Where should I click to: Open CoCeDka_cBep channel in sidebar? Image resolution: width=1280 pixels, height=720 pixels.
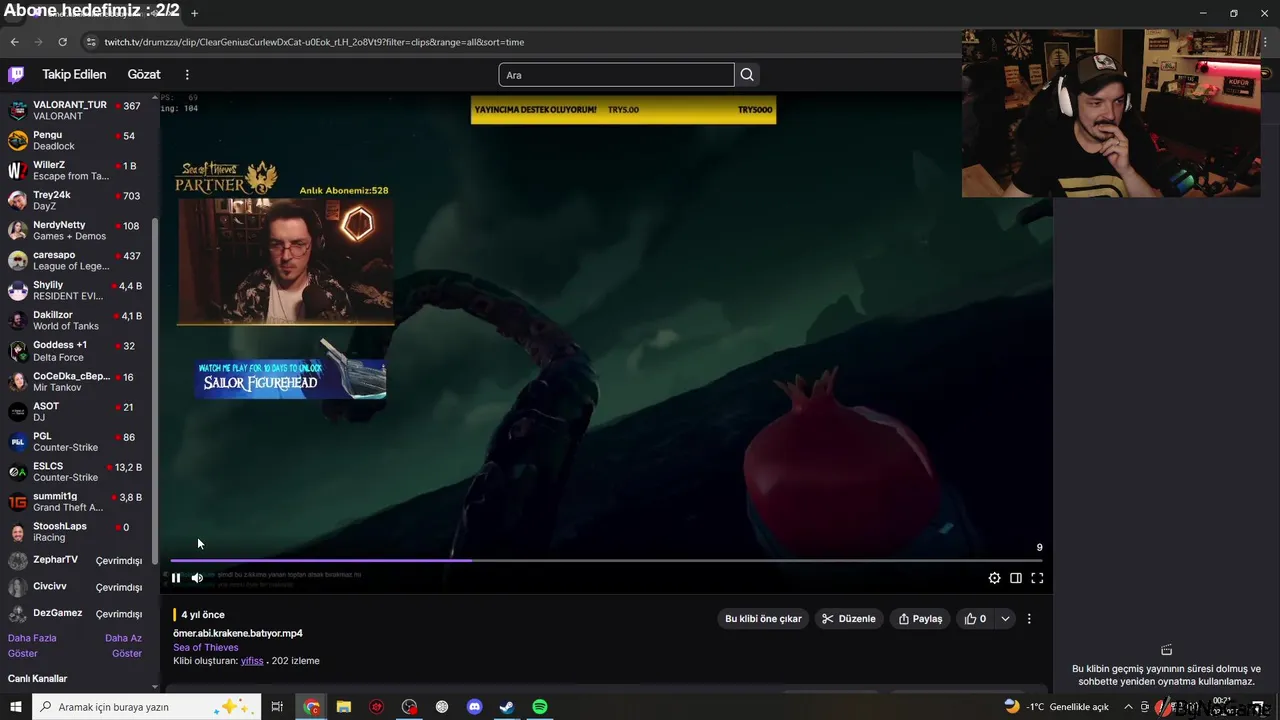[78, 381]
